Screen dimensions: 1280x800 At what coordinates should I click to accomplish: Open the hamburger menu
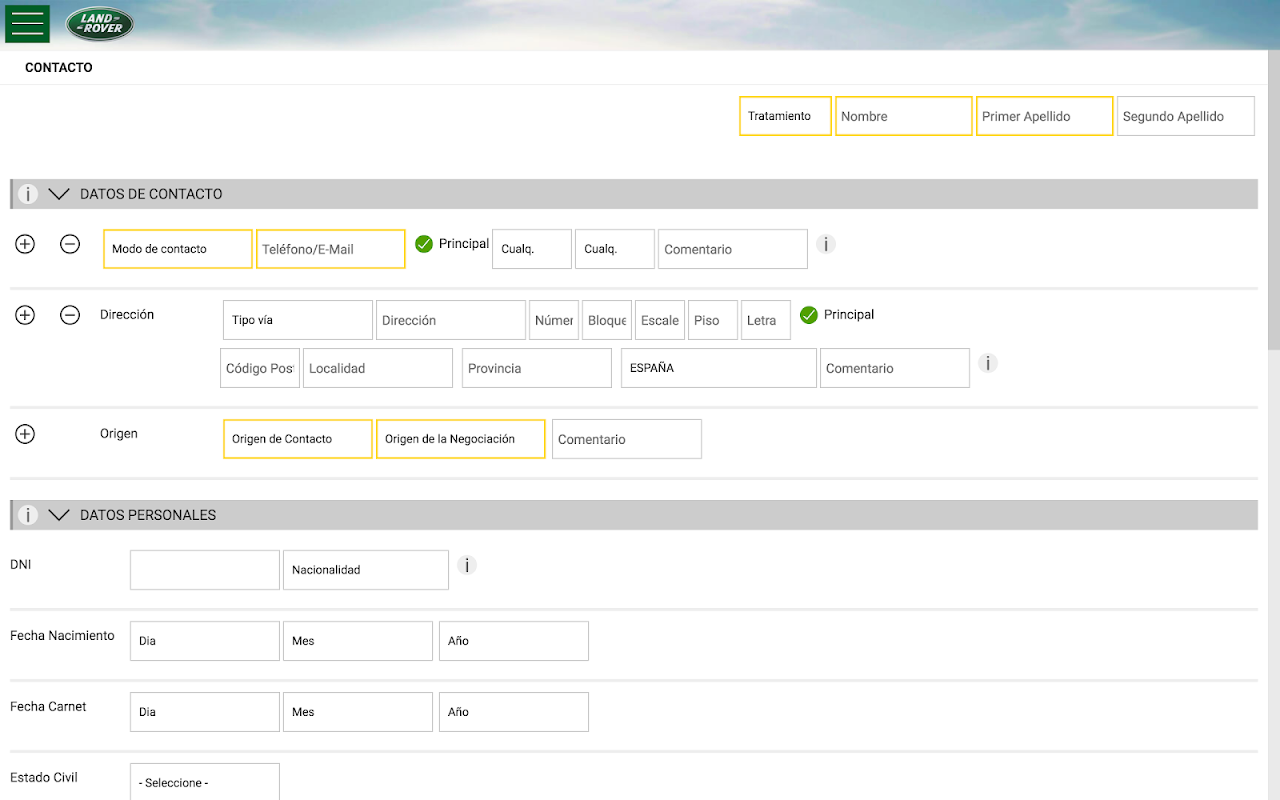click(27, 24)
